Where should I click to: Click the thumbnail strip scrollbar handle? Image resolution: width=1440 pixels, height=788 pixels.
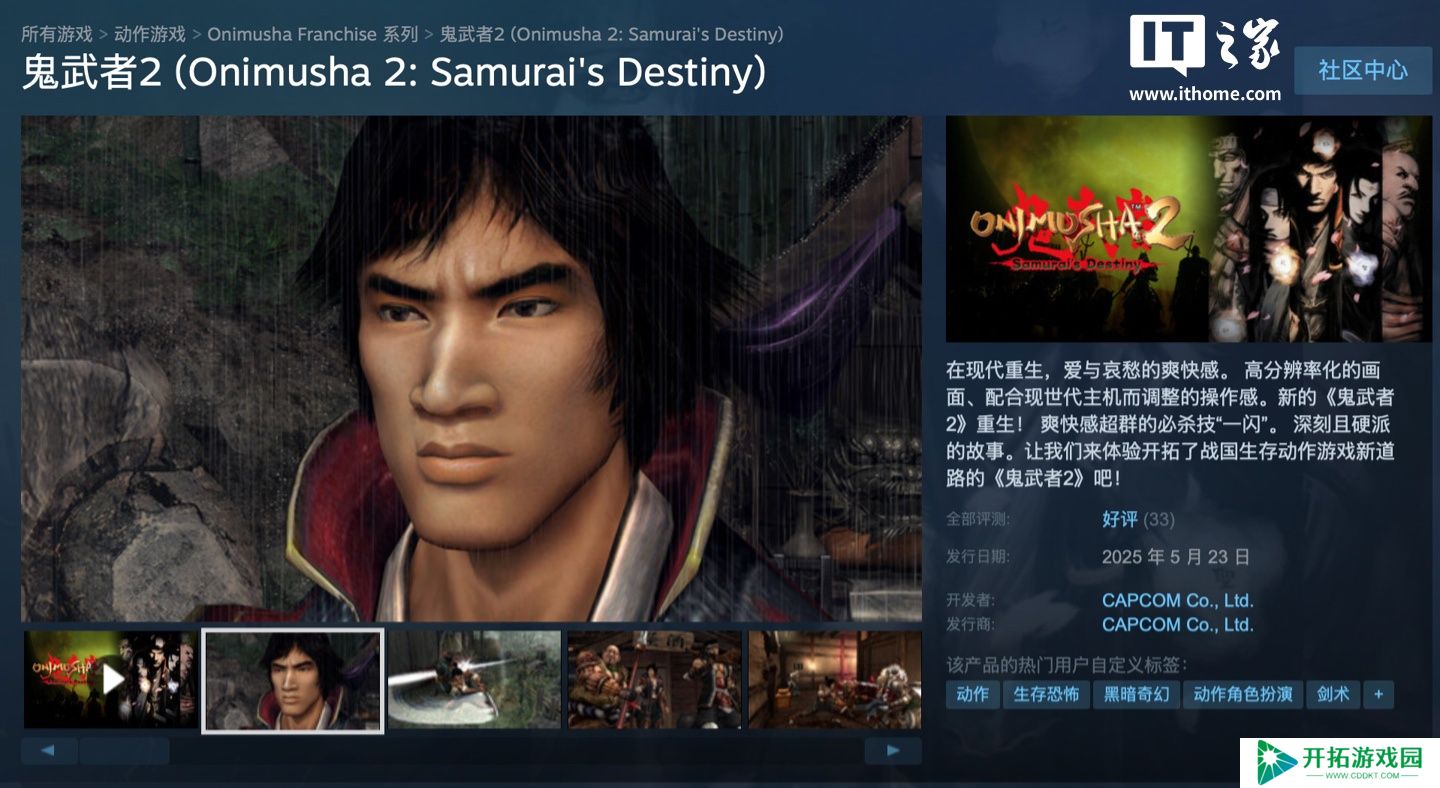click(124, 751)
